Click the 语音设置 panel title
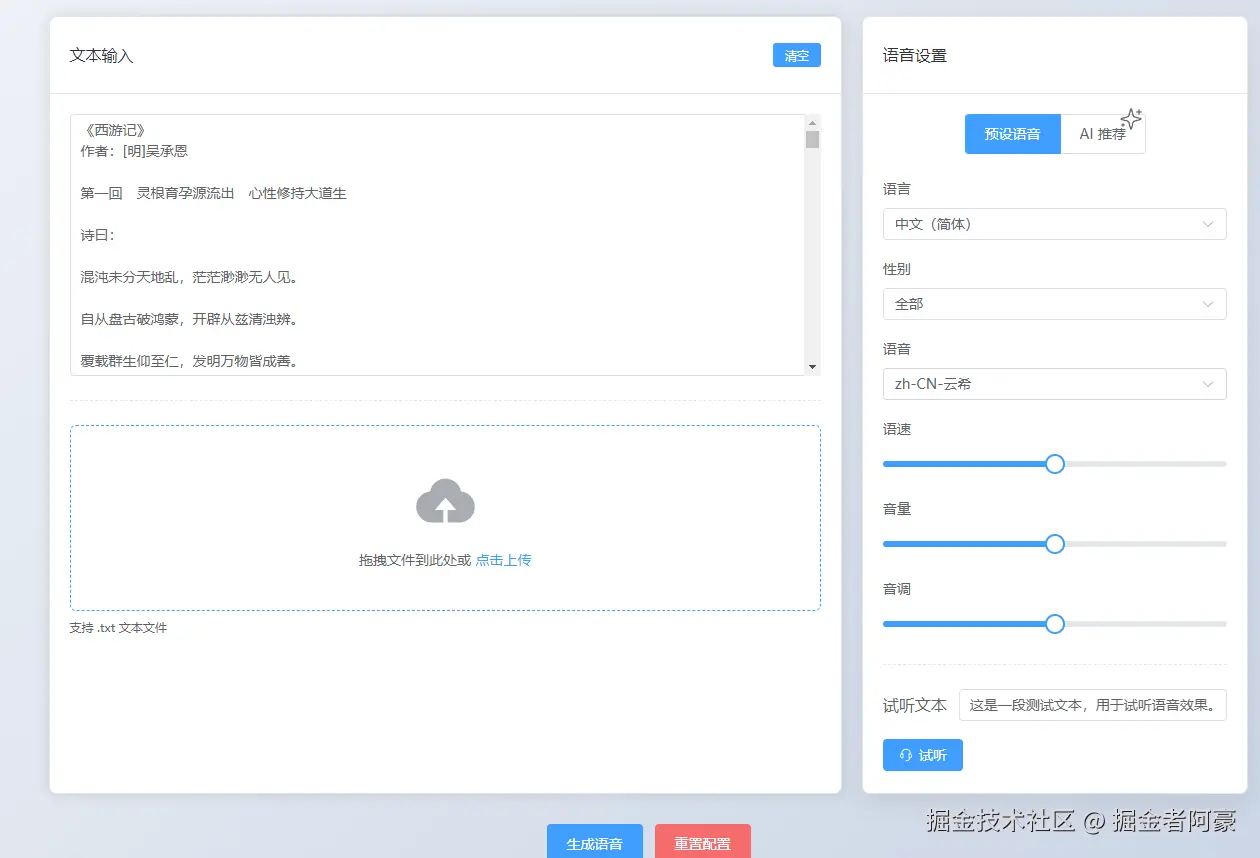 (915, 56)
